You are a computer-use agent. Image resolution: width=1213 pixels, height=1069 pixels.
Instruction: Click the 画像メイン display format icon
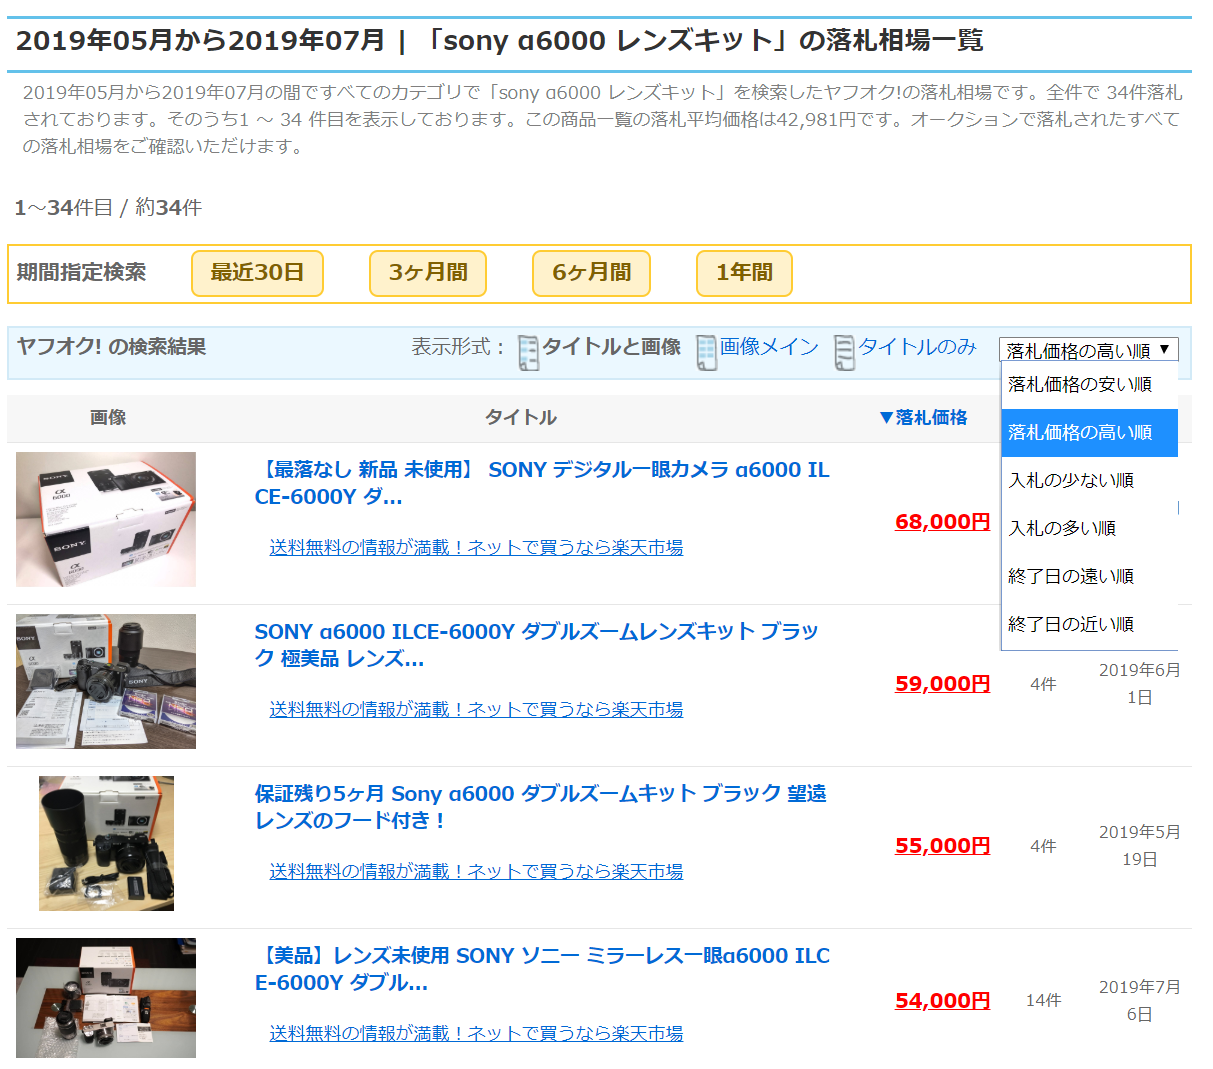(706, 352)
